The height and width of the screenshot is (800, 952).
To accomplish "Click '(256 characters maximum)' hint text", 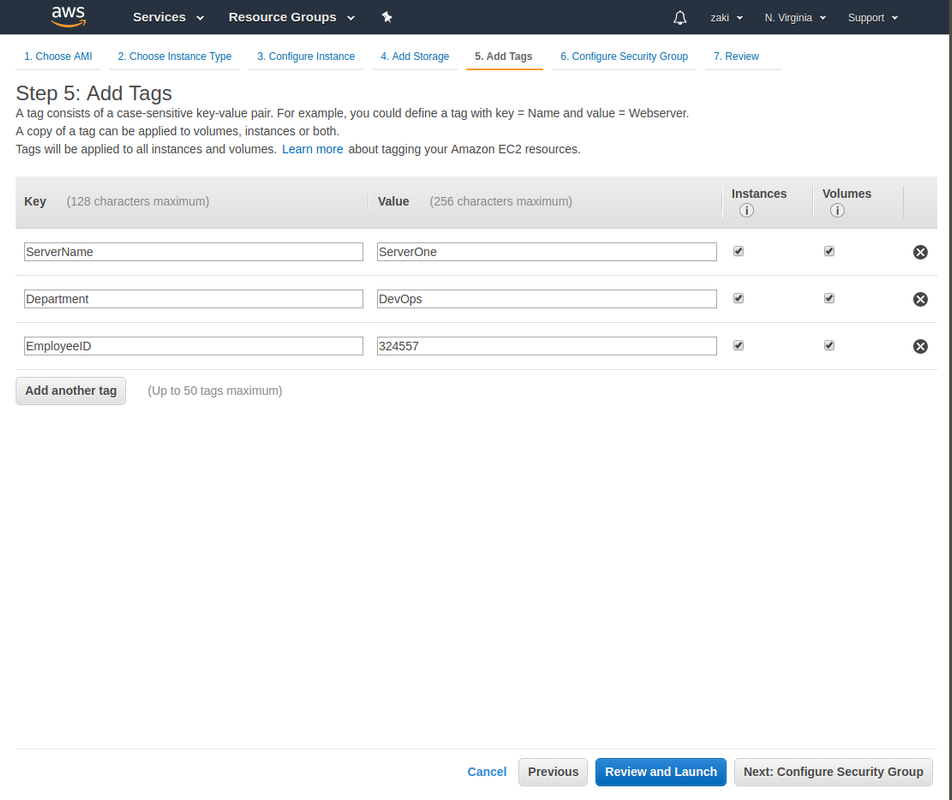I will tap(501, 202).
